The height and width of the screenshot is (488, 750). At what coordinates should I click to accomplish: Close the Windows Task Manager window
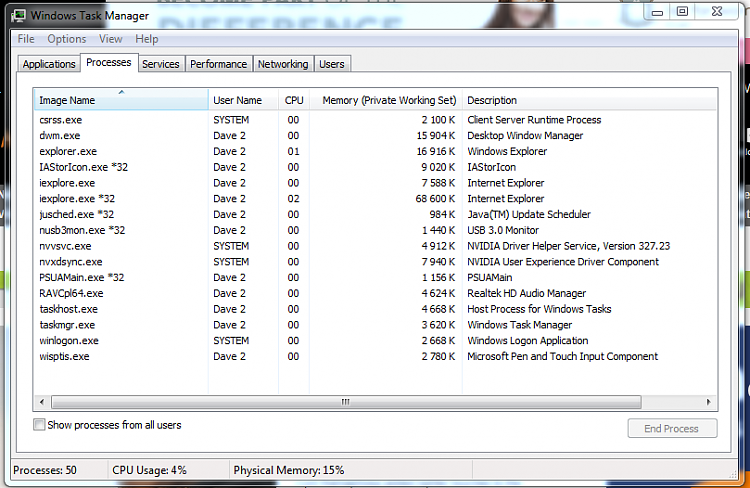click(717, 11)
